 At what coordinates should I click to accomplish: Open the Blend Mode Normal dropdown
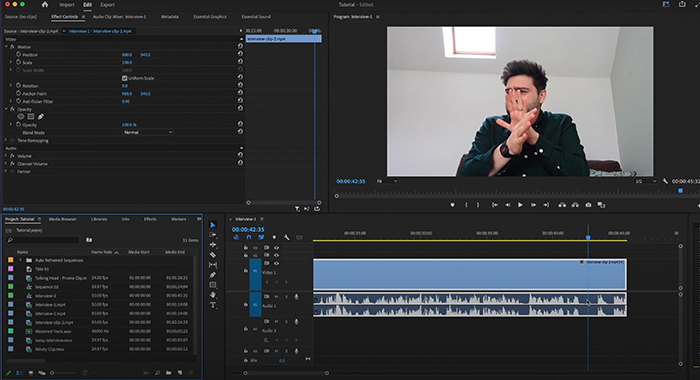(x=148, y=133)
